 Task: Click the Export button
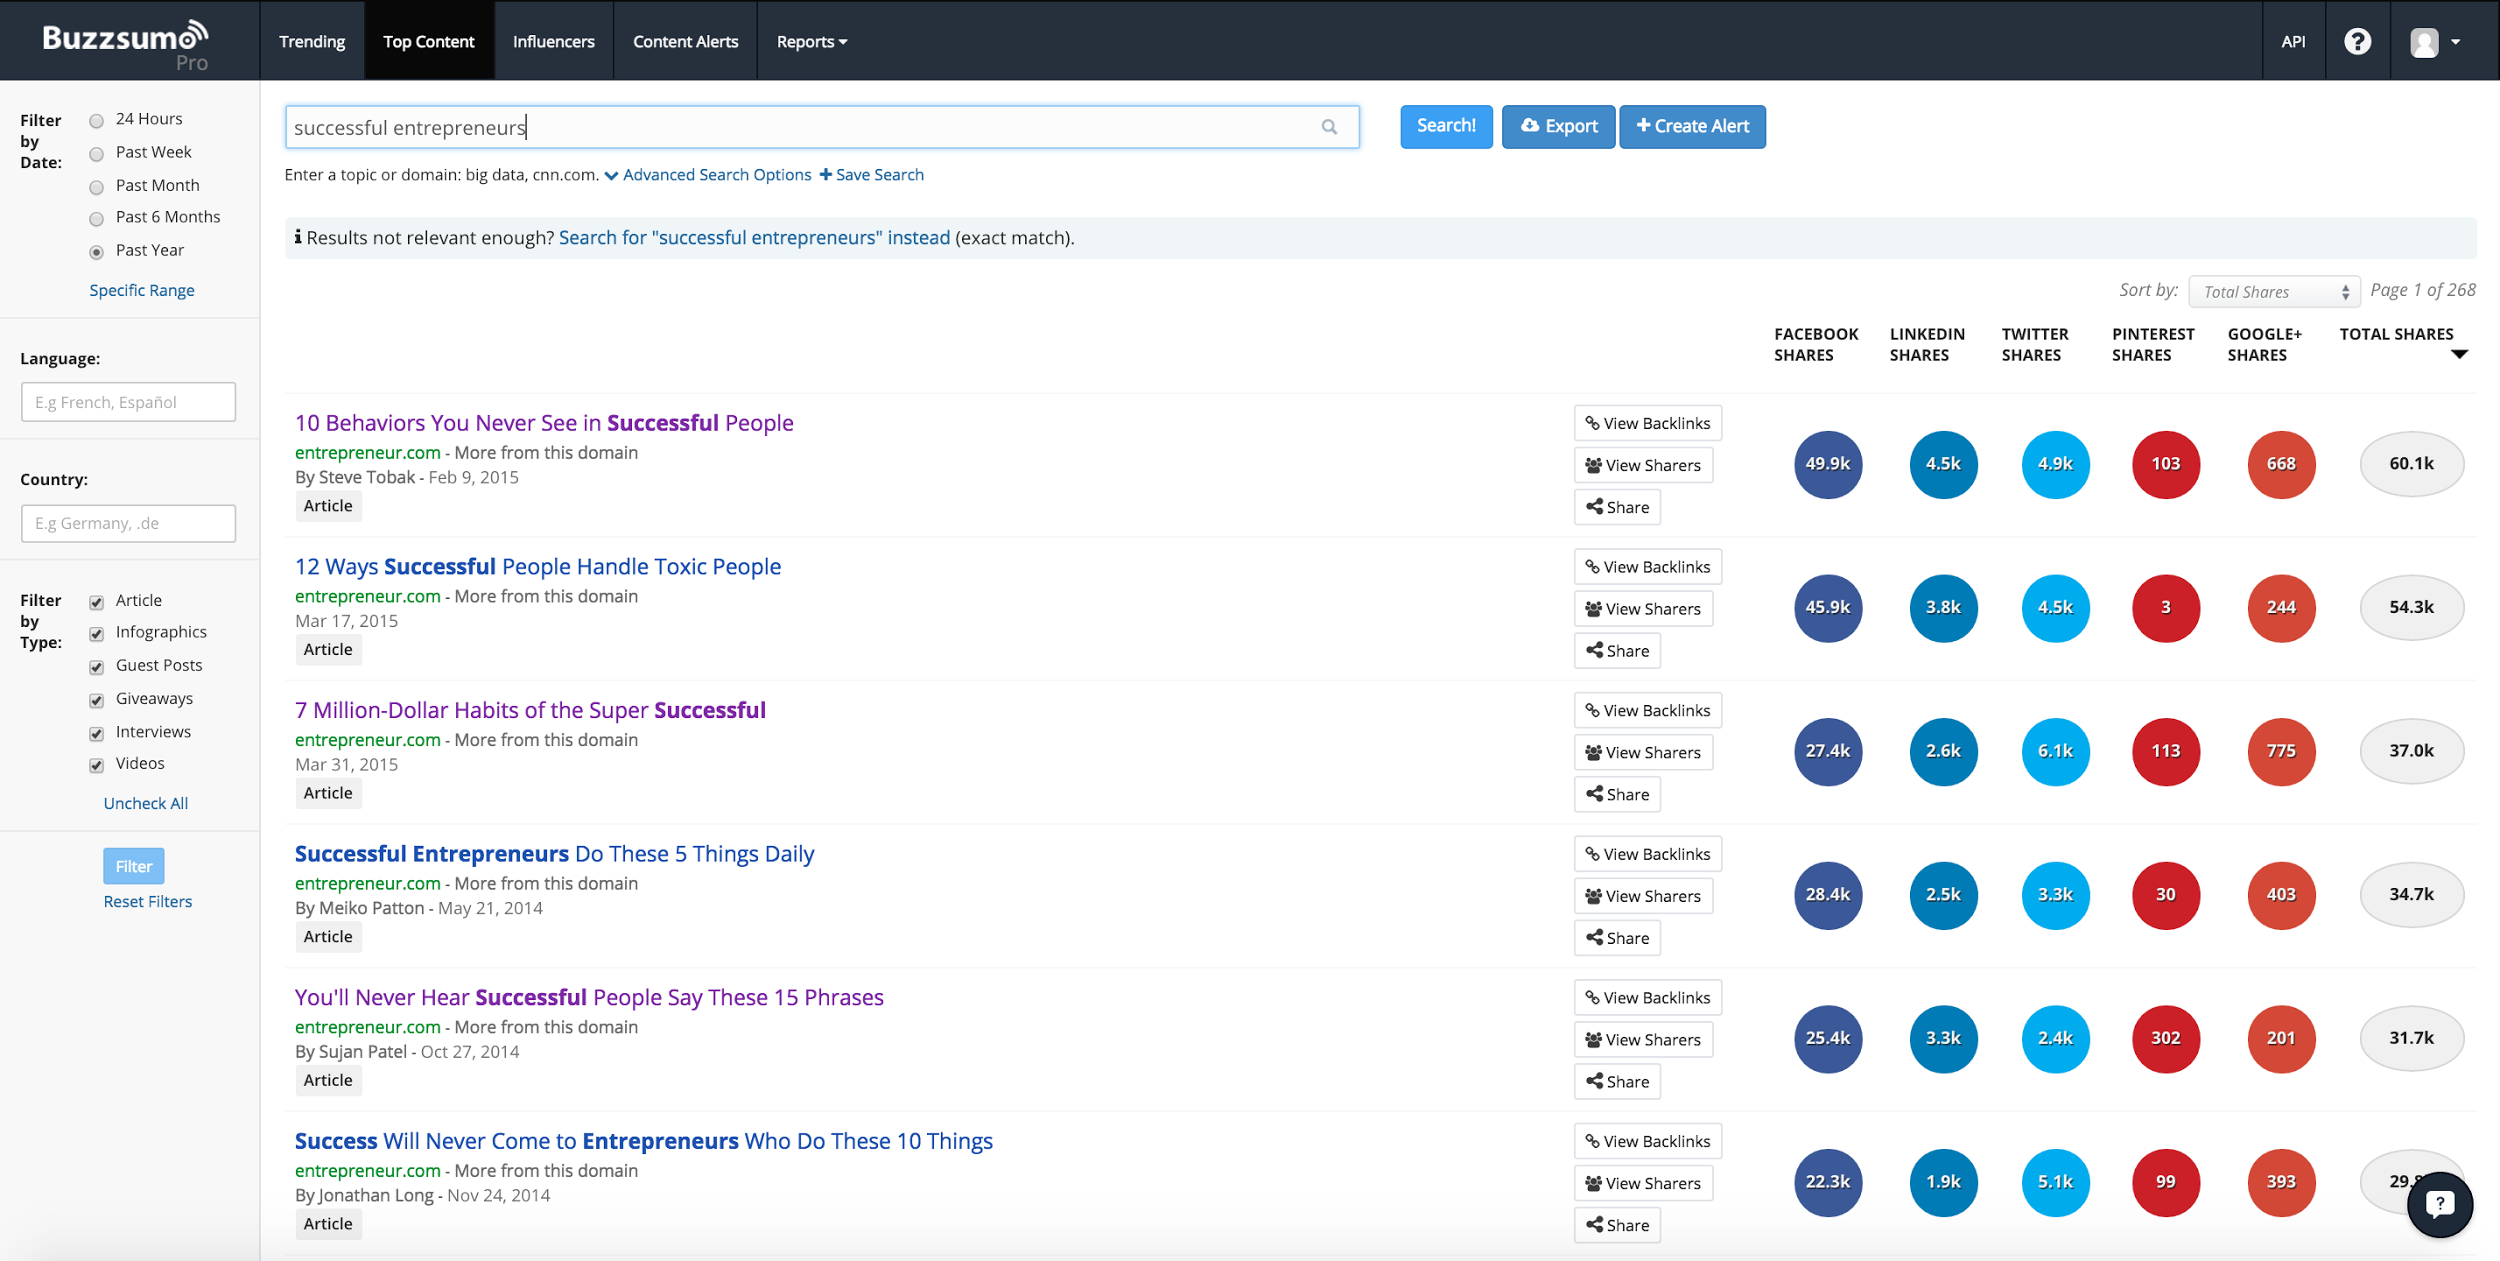pos(1558,126)
